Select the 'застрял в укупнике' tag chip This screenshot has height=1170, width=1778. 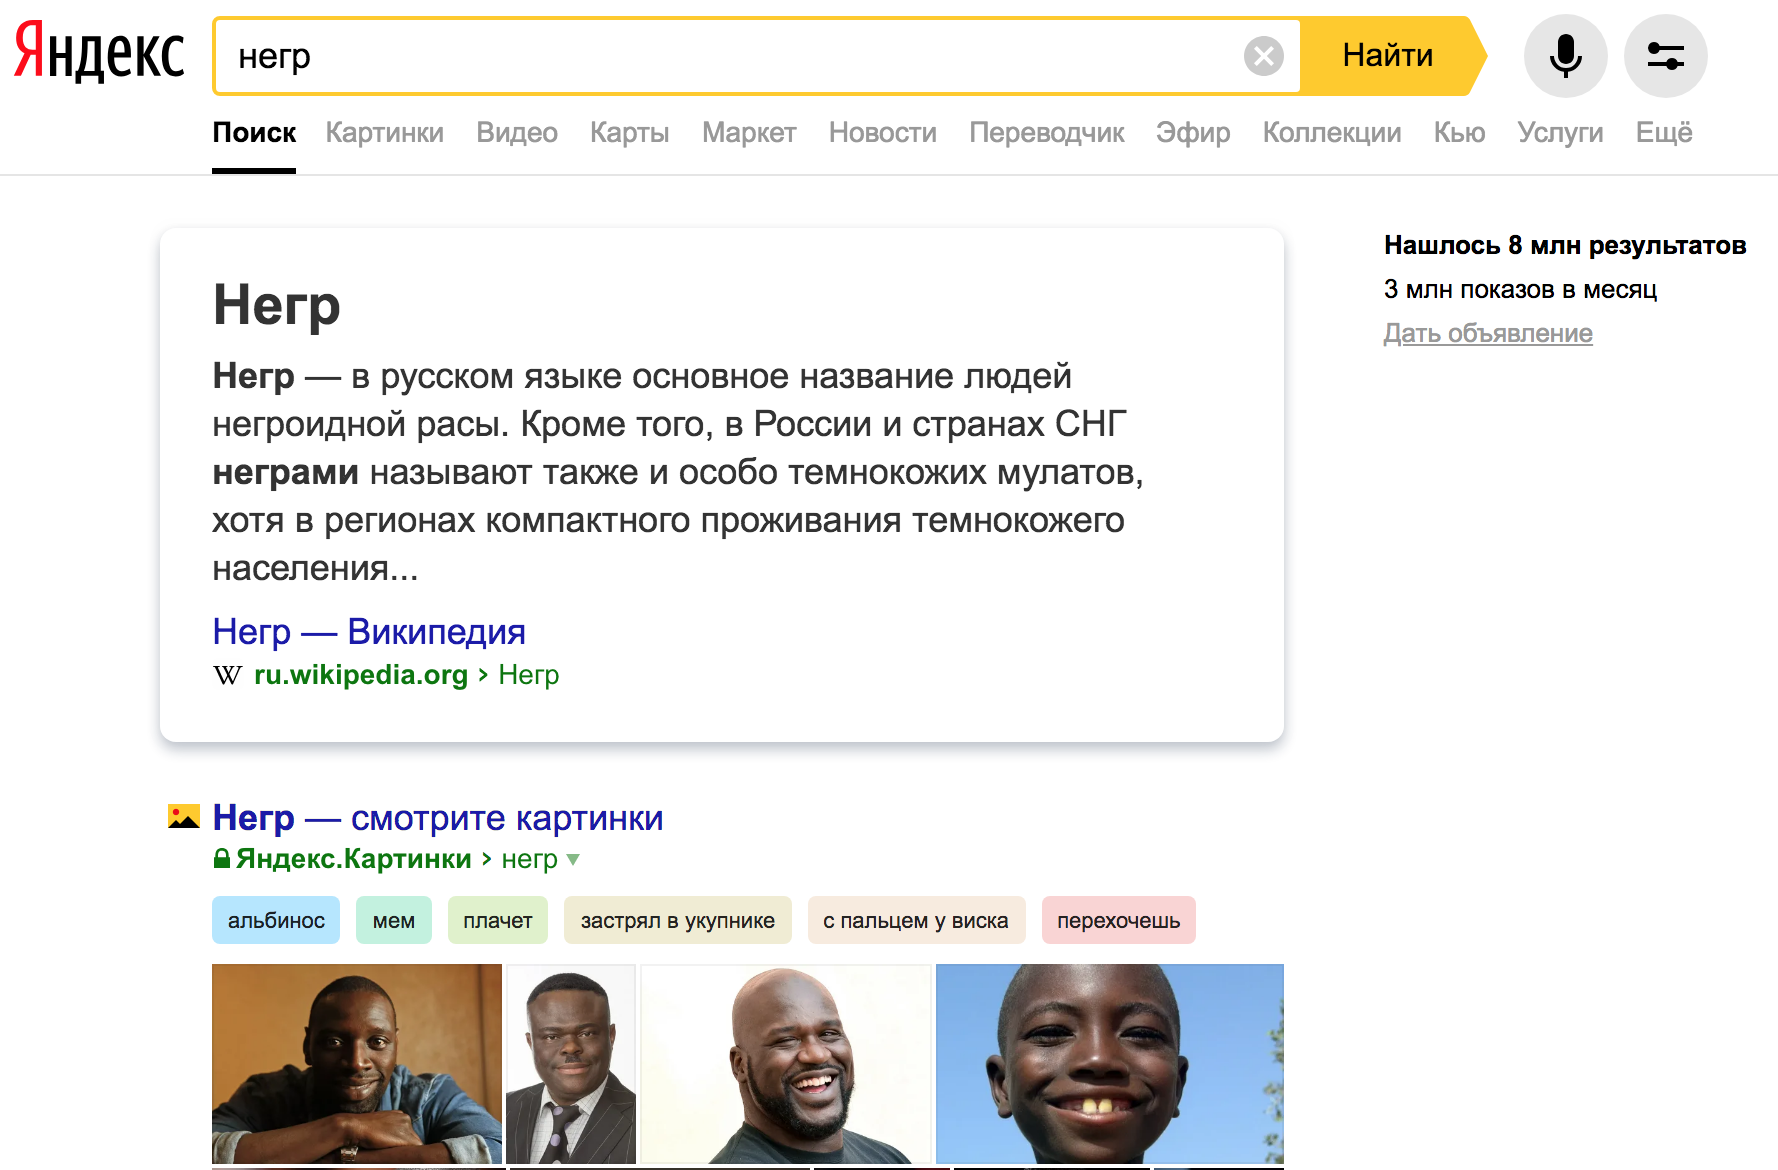coord(678,920)
